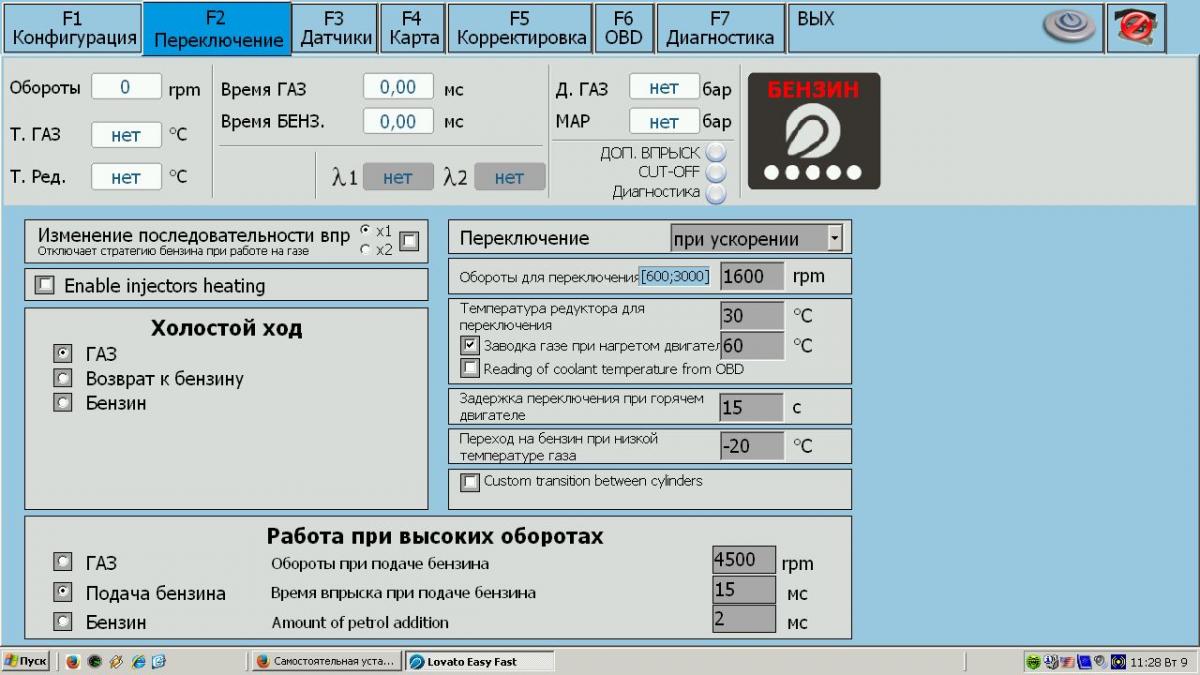Viewport: 1200px width, 675px height.
Task: Tick Reading of coolant temperature from OBD
Action: pyautogui.click(x=470, y=369)
